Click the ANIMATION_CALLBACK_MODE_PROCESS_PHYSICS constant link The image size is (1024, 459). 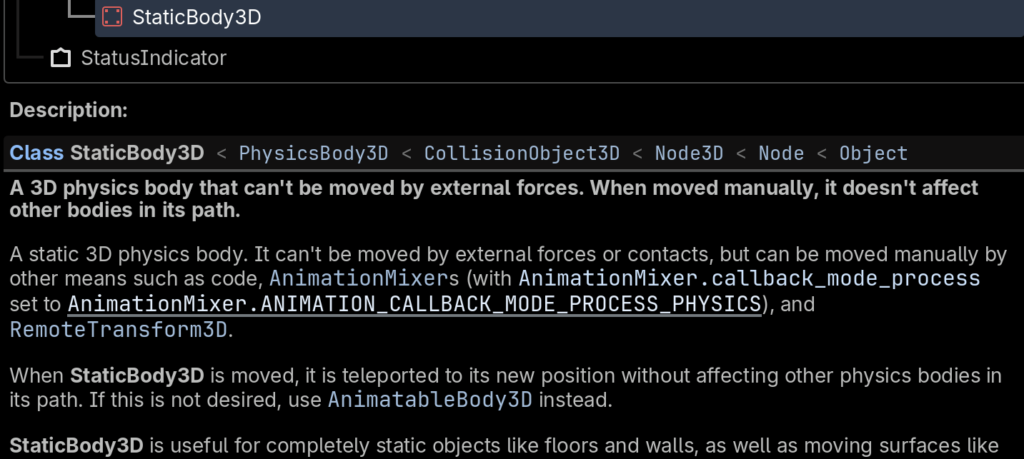tap(415, 303)
